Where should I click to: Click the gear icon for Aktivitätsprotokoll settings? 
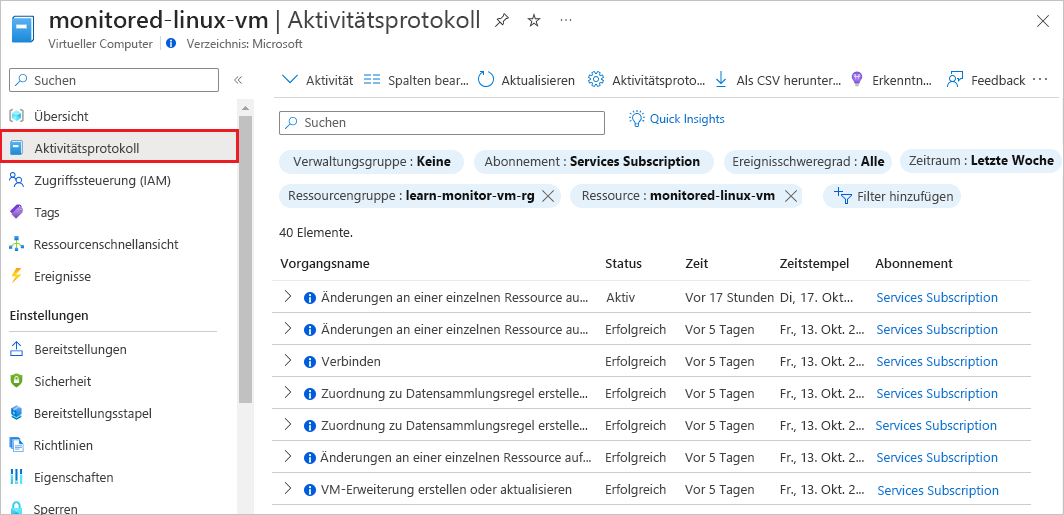coord(596,80)
